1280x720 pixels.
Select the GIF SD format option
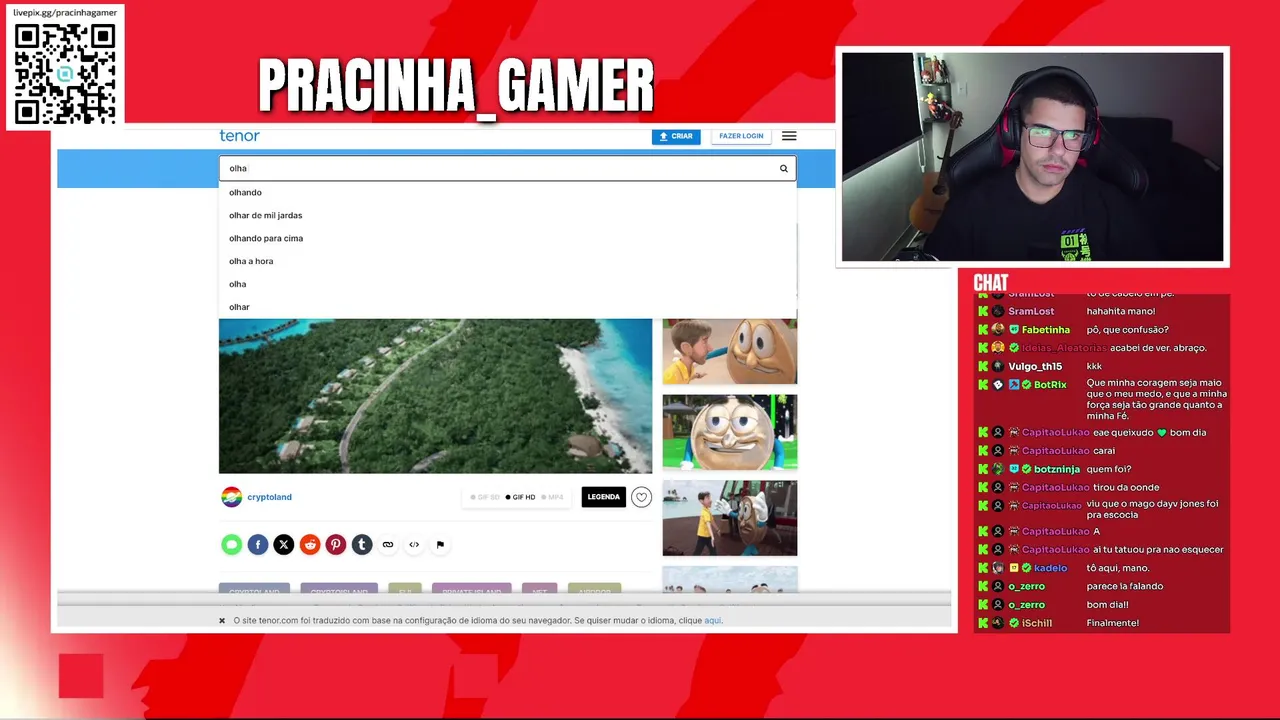click(x=485, y=497)
